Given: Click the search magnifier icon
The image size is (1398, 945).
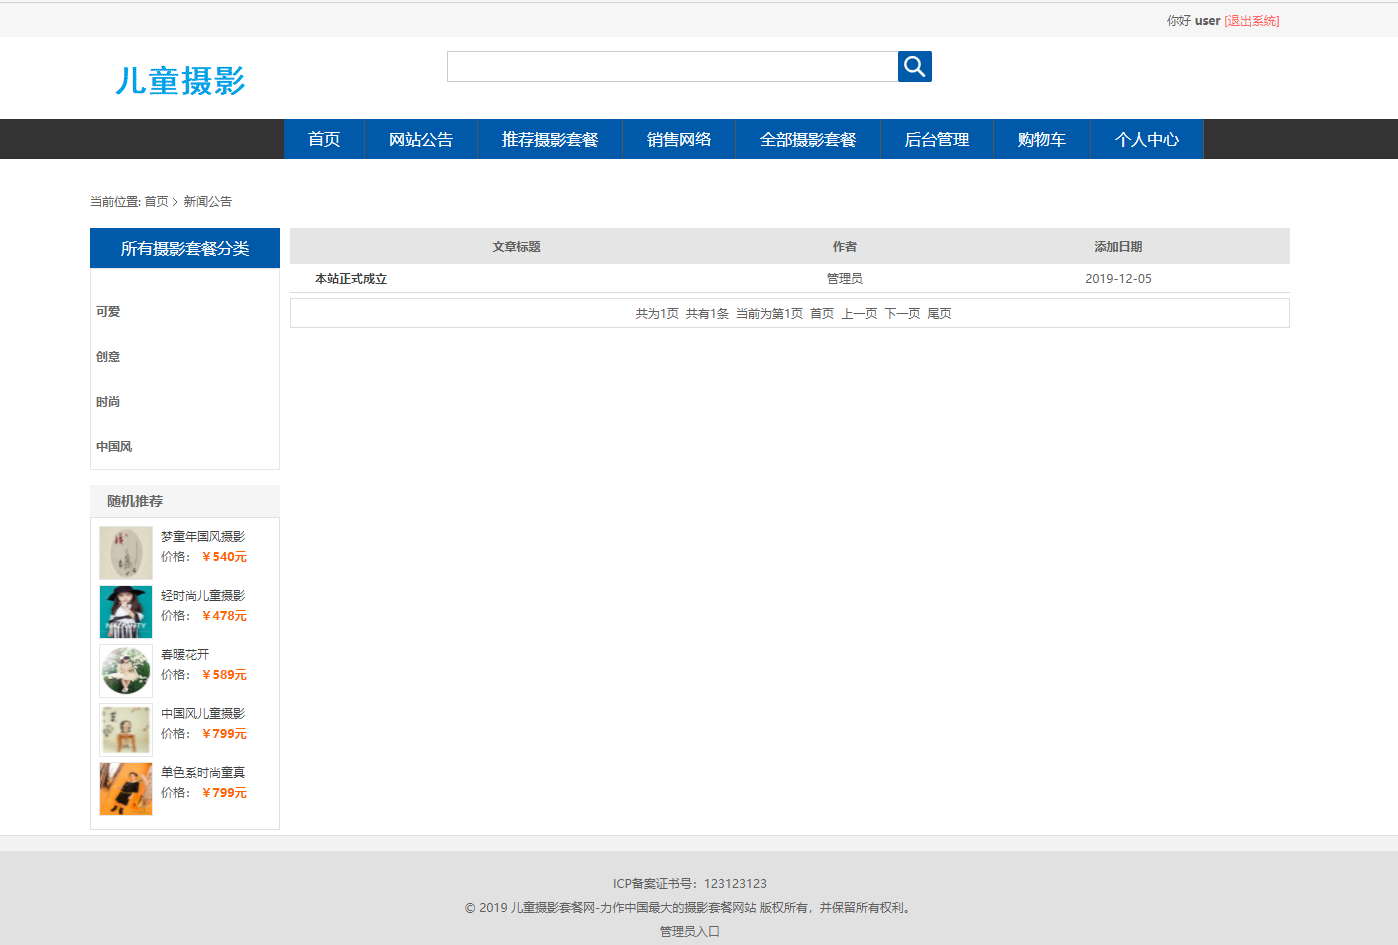Looking at the screenshot, I should tap(913, 66).
